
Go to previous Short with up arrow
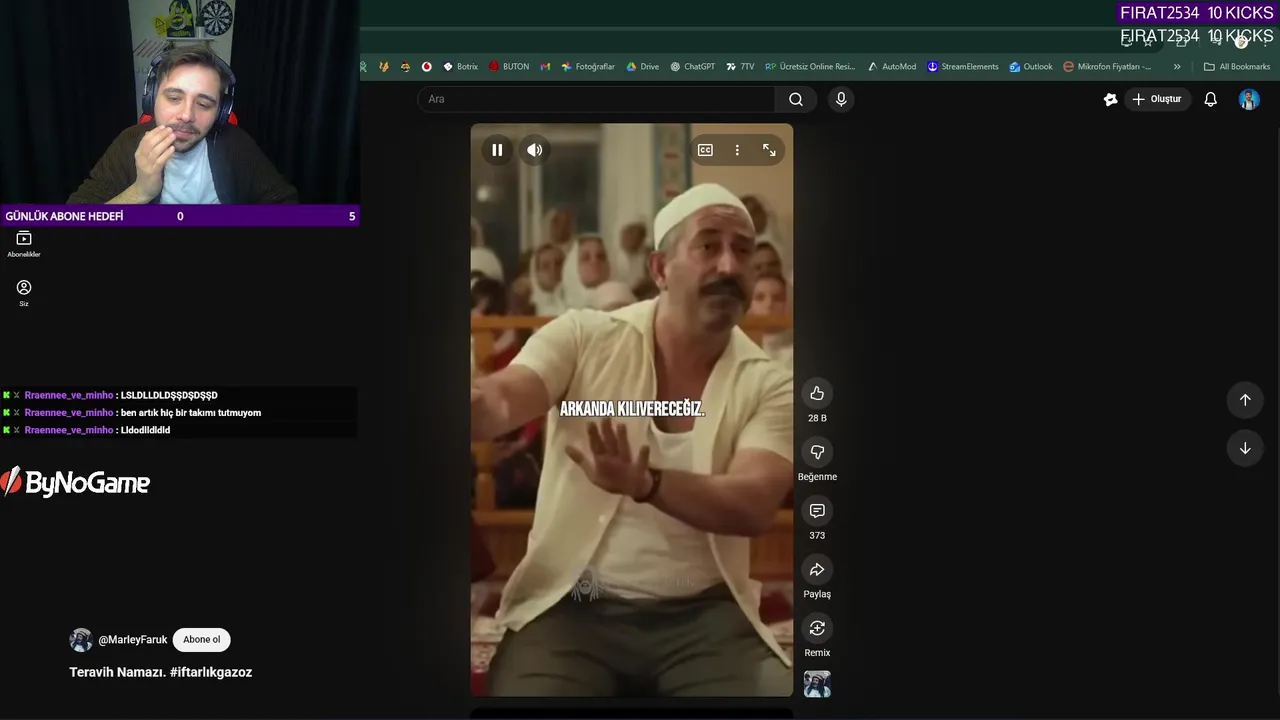(x=1245, y=400)
